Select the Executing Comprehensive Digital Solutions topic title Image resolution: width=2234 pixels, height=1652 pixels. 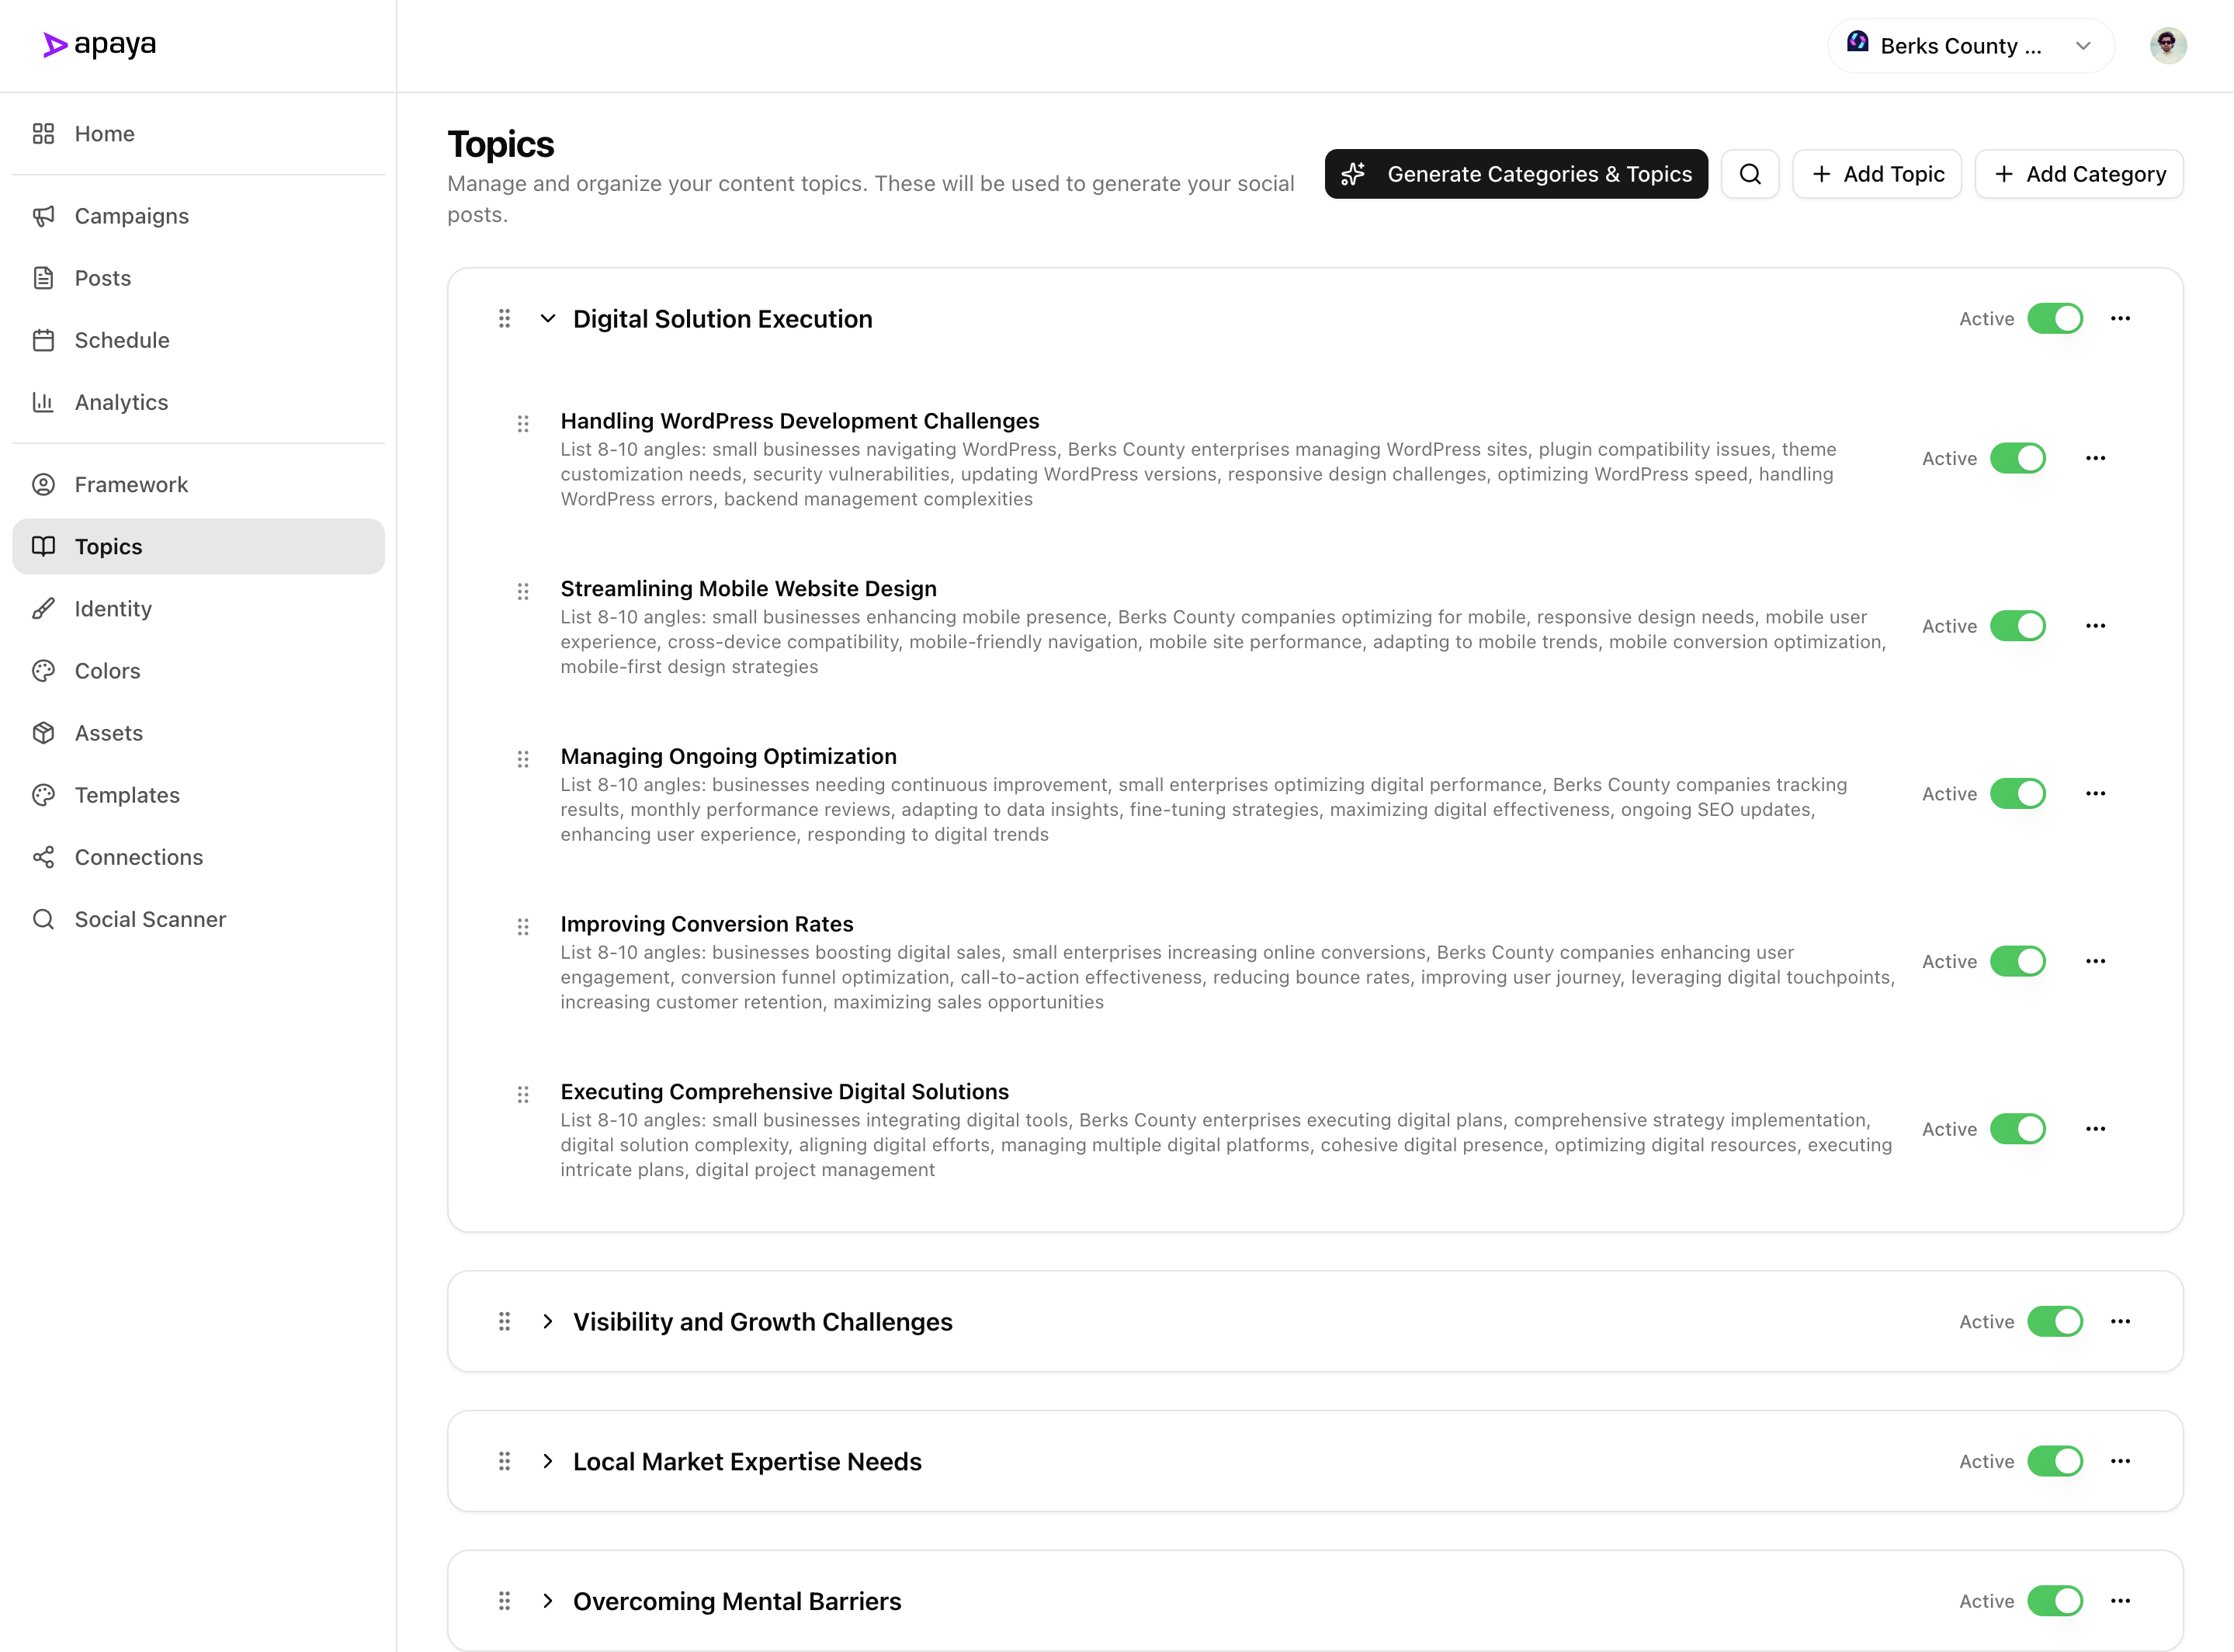tap(784, 1092)
